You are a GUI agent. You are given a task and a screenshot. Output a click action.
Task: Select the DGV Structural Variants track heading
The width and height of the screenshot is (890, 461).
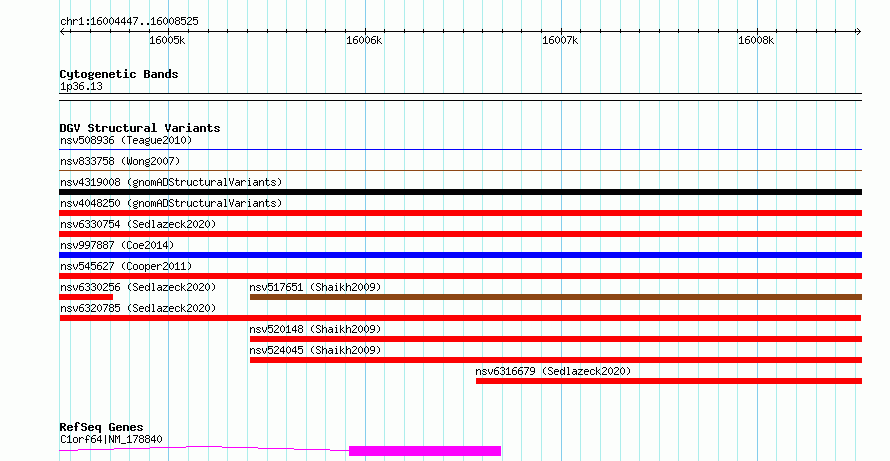(140, 128)
